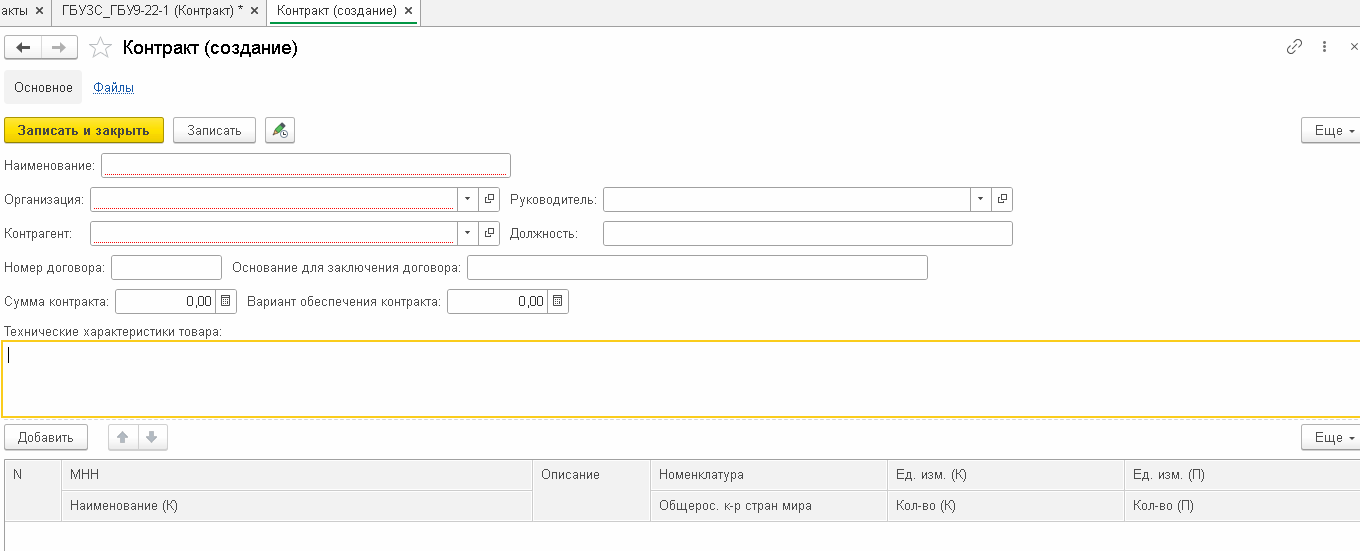Click into the Наименование input field
Screen dimensions: 1360x551
click(x=306, y=165)
